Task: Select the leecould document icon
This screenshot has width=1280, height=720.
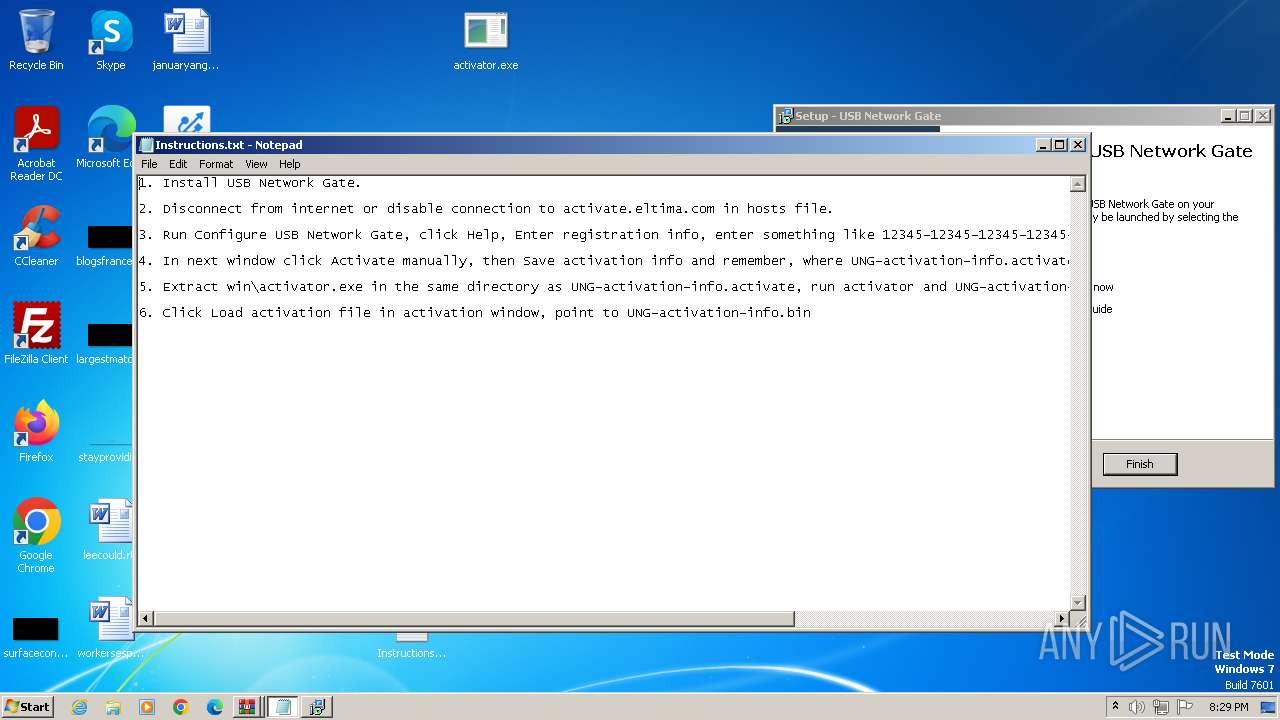Action: (108, 529)
